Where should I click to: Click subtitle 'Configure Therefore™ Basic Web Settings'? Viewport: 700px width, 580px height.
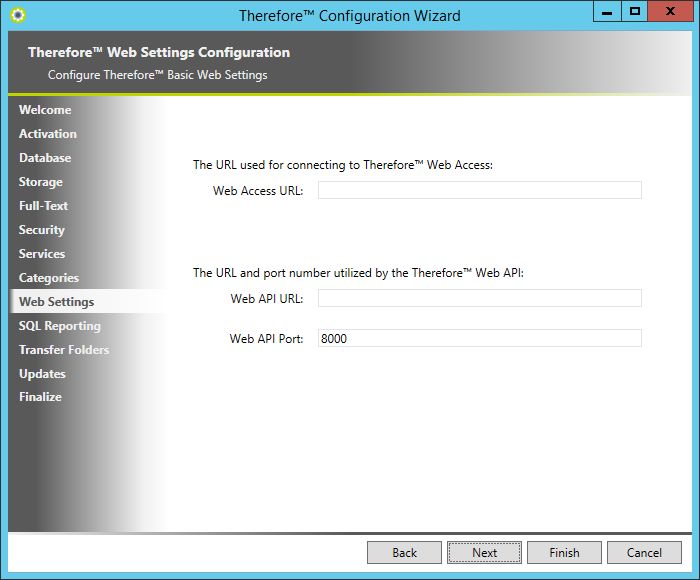pyautogui.click(x=158, y=75)
